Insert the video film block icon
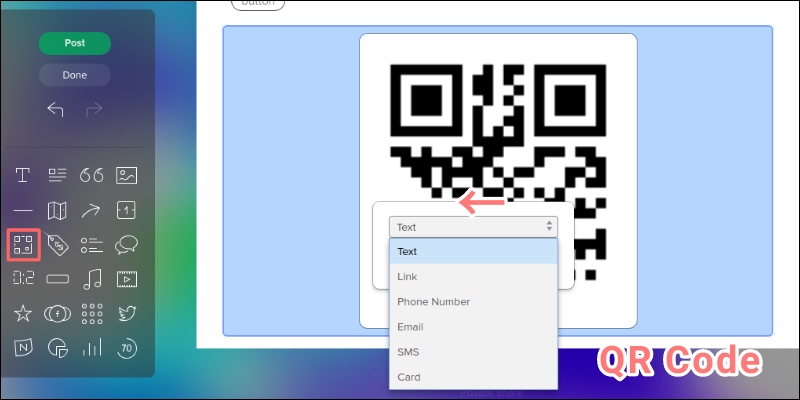Screen dimensions: 800x400 pyautogui.click(x=127, y=279)
